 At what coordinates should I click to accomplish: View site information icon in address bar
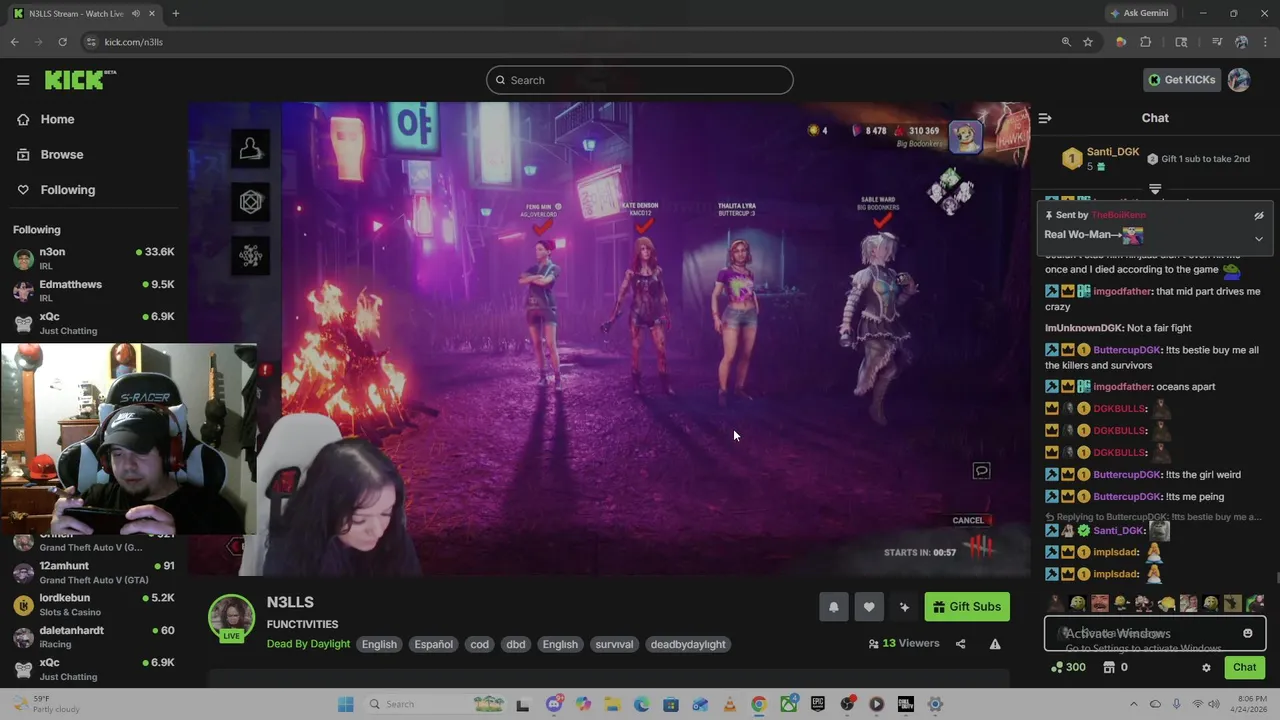[91, 42]
